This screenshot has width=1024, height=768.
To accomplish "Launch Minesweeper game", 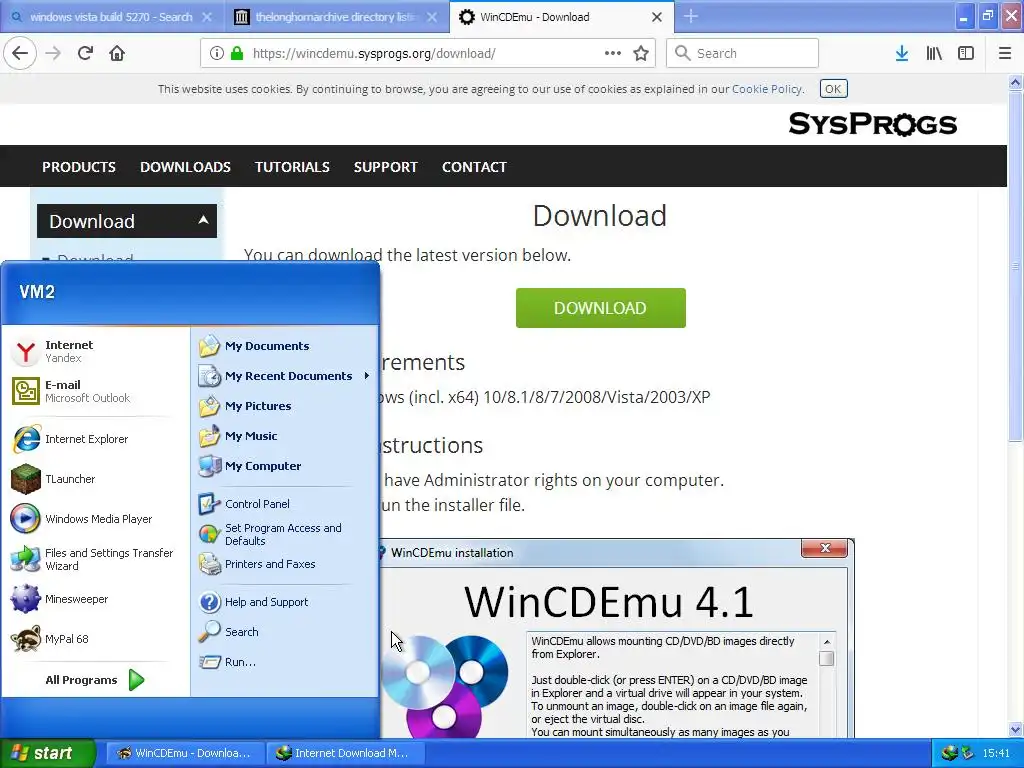I will (x=95, y=599).
